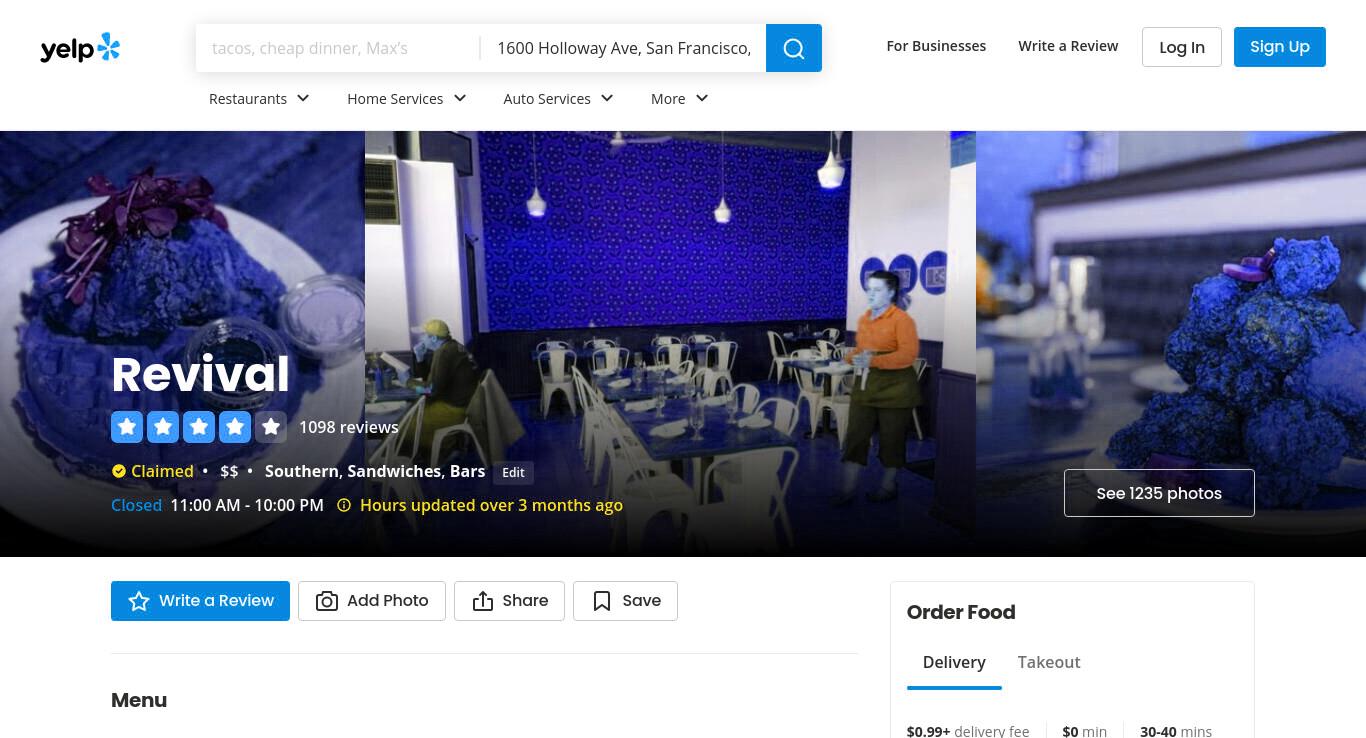Open the Auto Services dropdown

coord(558,98)
